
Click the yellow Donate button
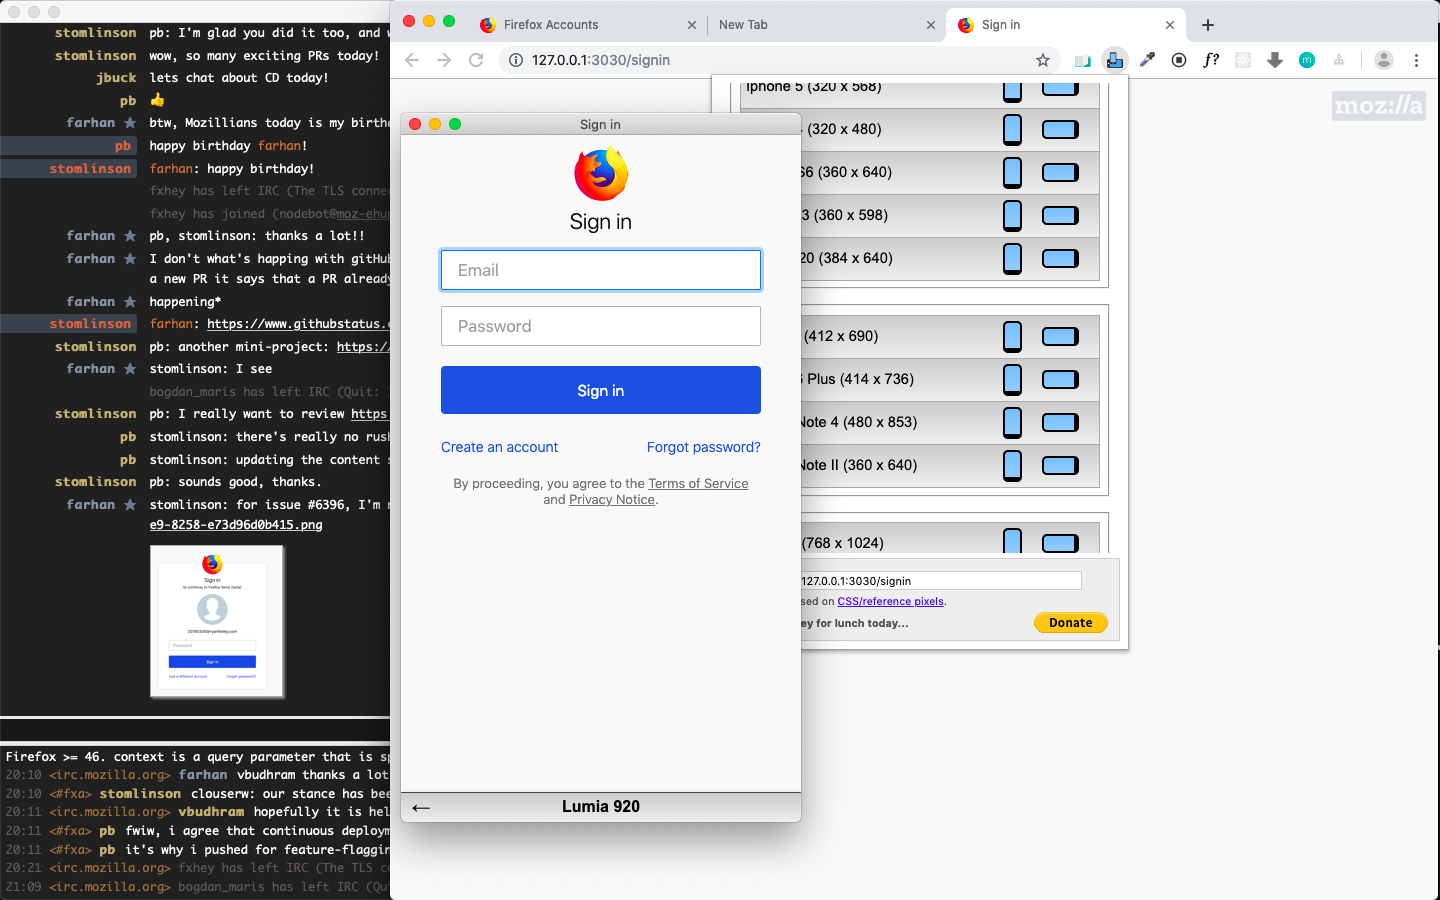[1071, 622]
